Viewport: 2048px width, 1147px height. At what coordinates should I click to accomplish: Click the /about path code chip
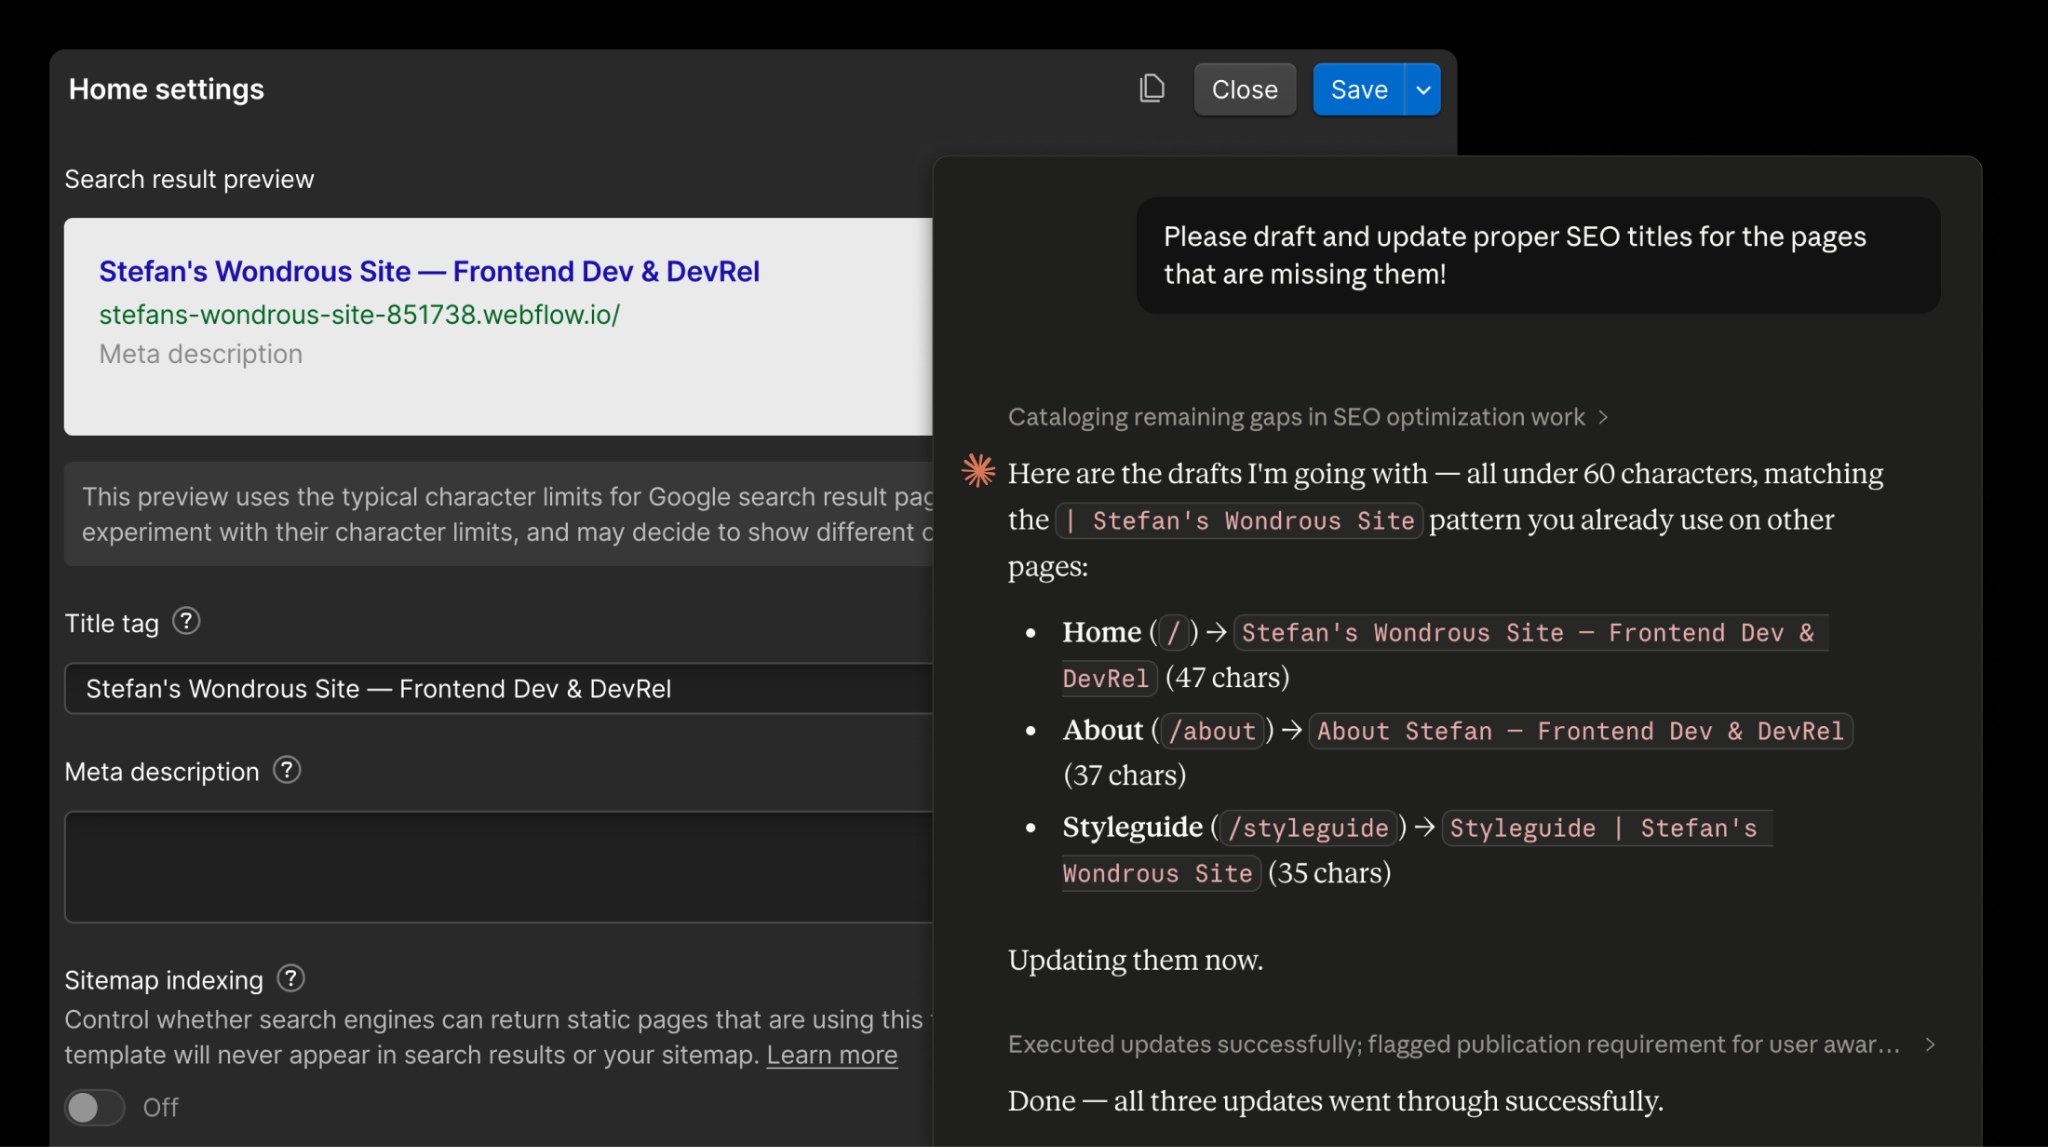pyautogui.click(x=1211, y=731)
